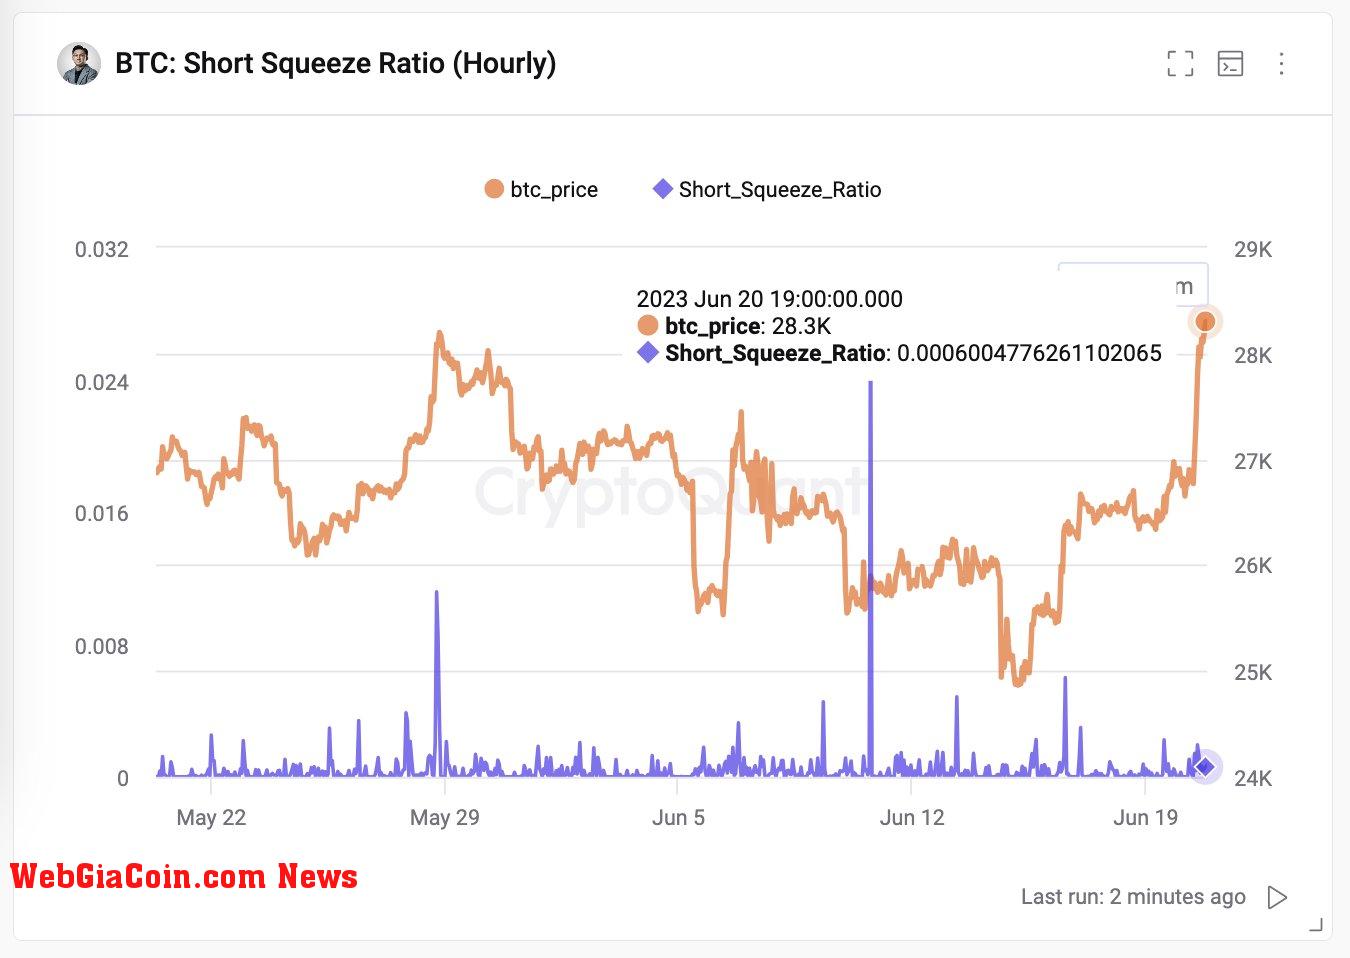Open the author avatar profile
Screen dimensions: 1350x958
pyautogui.click(x=79, y=64)
